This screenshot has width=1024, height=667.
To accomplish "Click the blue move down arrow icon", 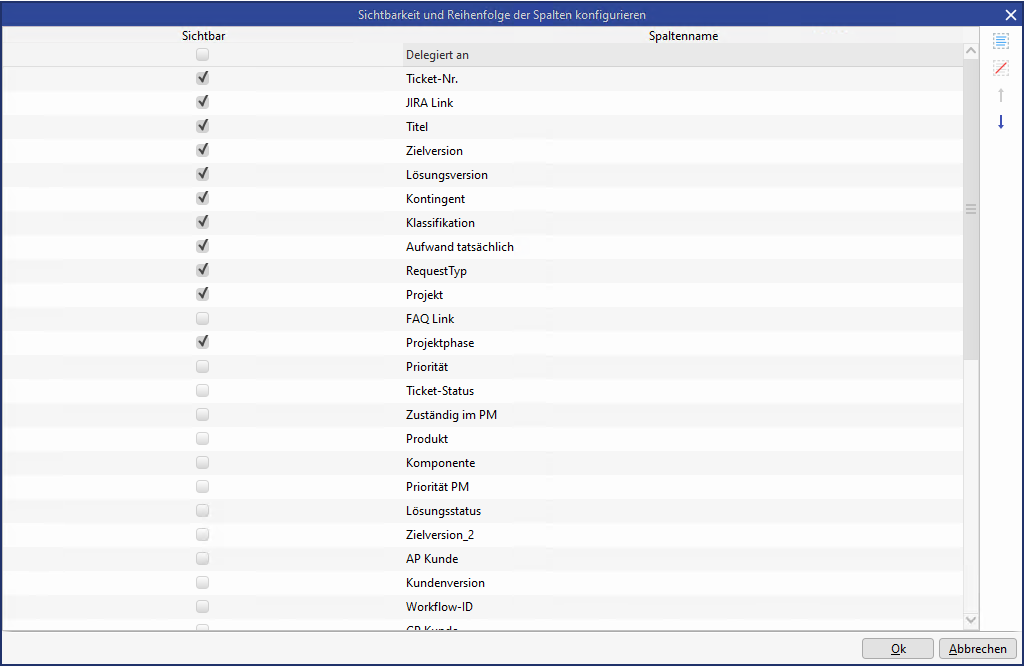I will click(1001, 122).
